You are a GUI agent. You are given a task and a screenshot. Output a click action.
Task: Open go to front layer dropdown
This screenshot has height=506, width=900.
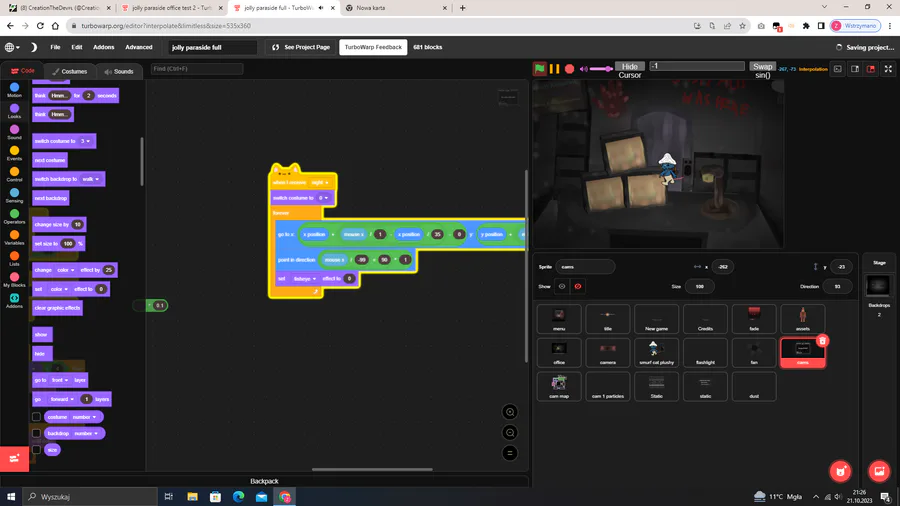tap(59, 380)
